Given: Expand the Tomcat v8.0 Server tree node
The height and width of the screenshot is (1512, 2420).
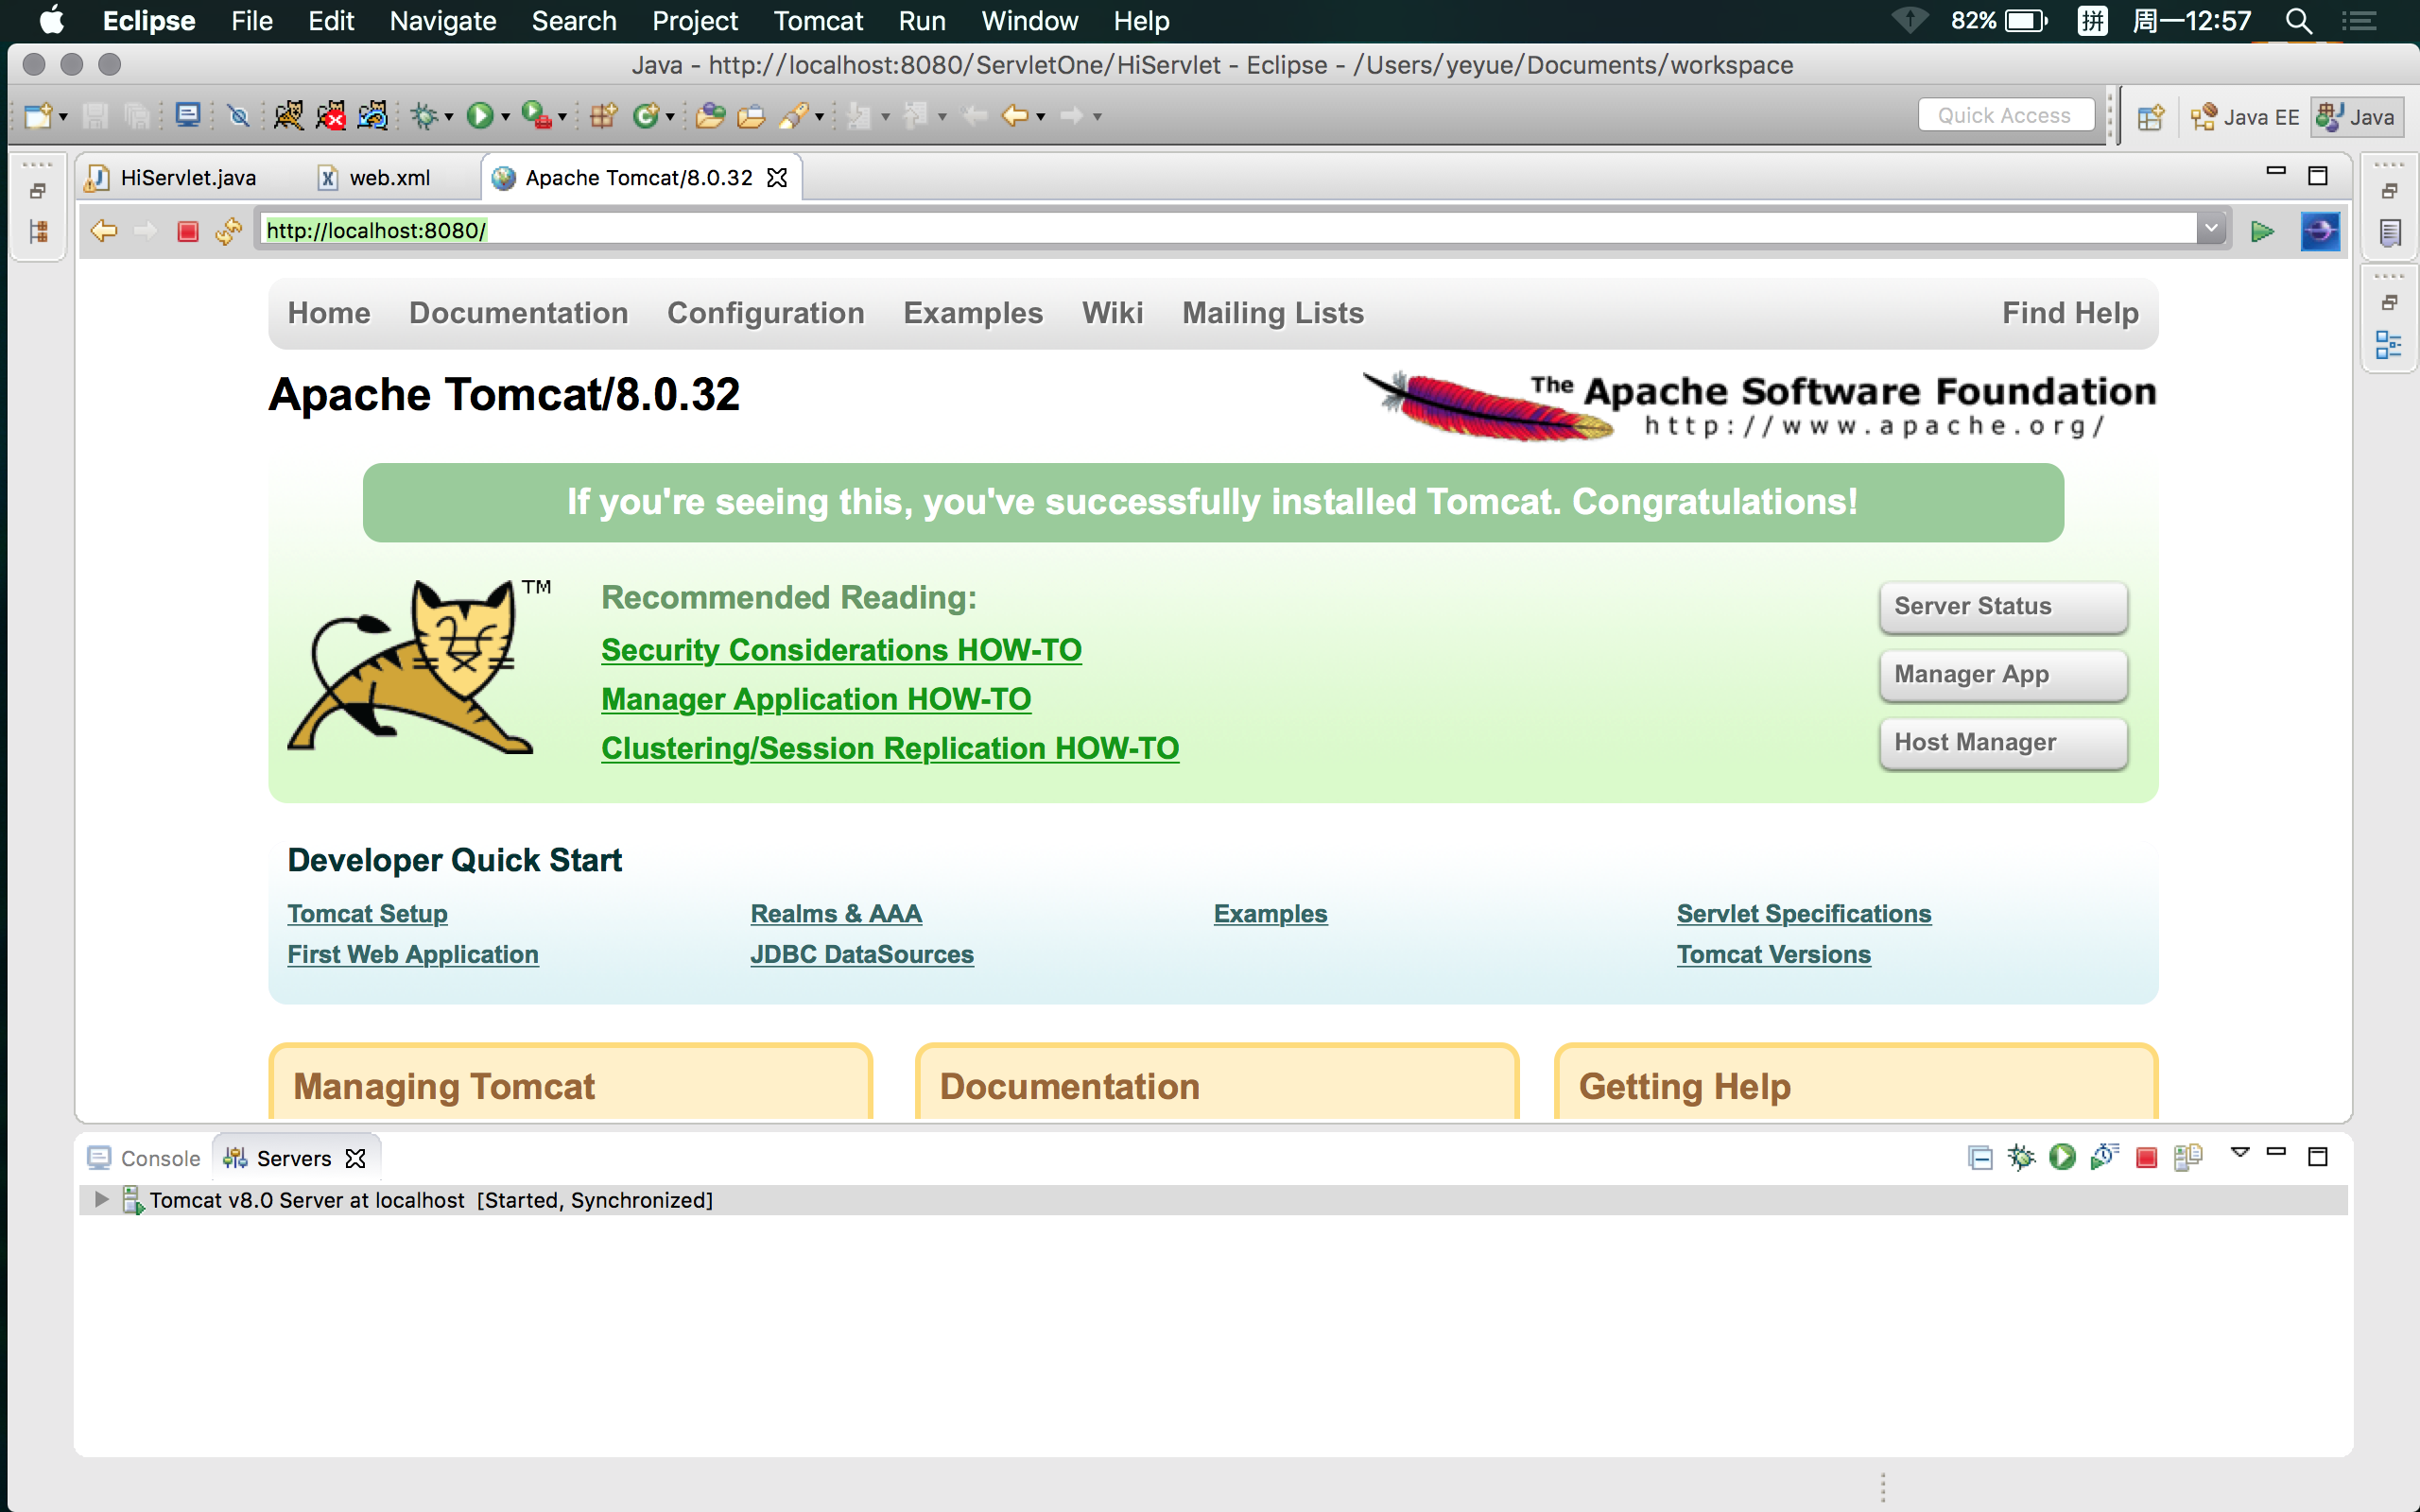Looking at the screenshot, I should coord(101,1199).
